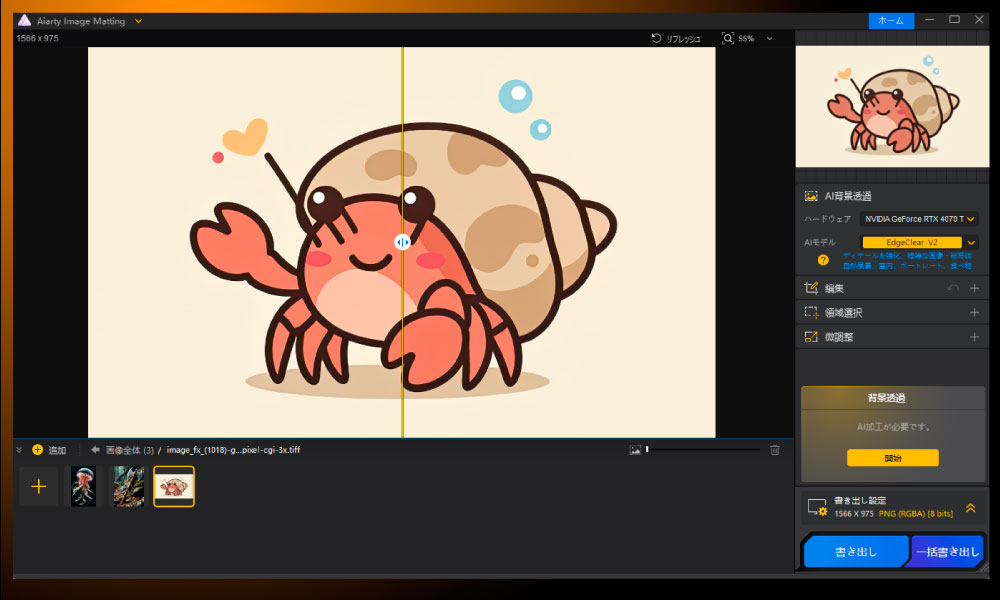
Task: Click the zoom-to-fit magnifier icon
Action: pos(727,39)
